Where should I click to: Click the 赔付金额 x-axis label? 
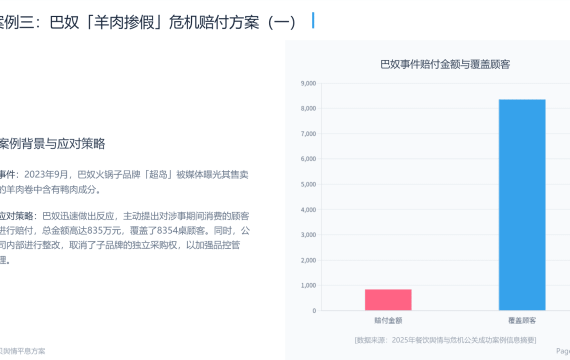pos(388,320)
